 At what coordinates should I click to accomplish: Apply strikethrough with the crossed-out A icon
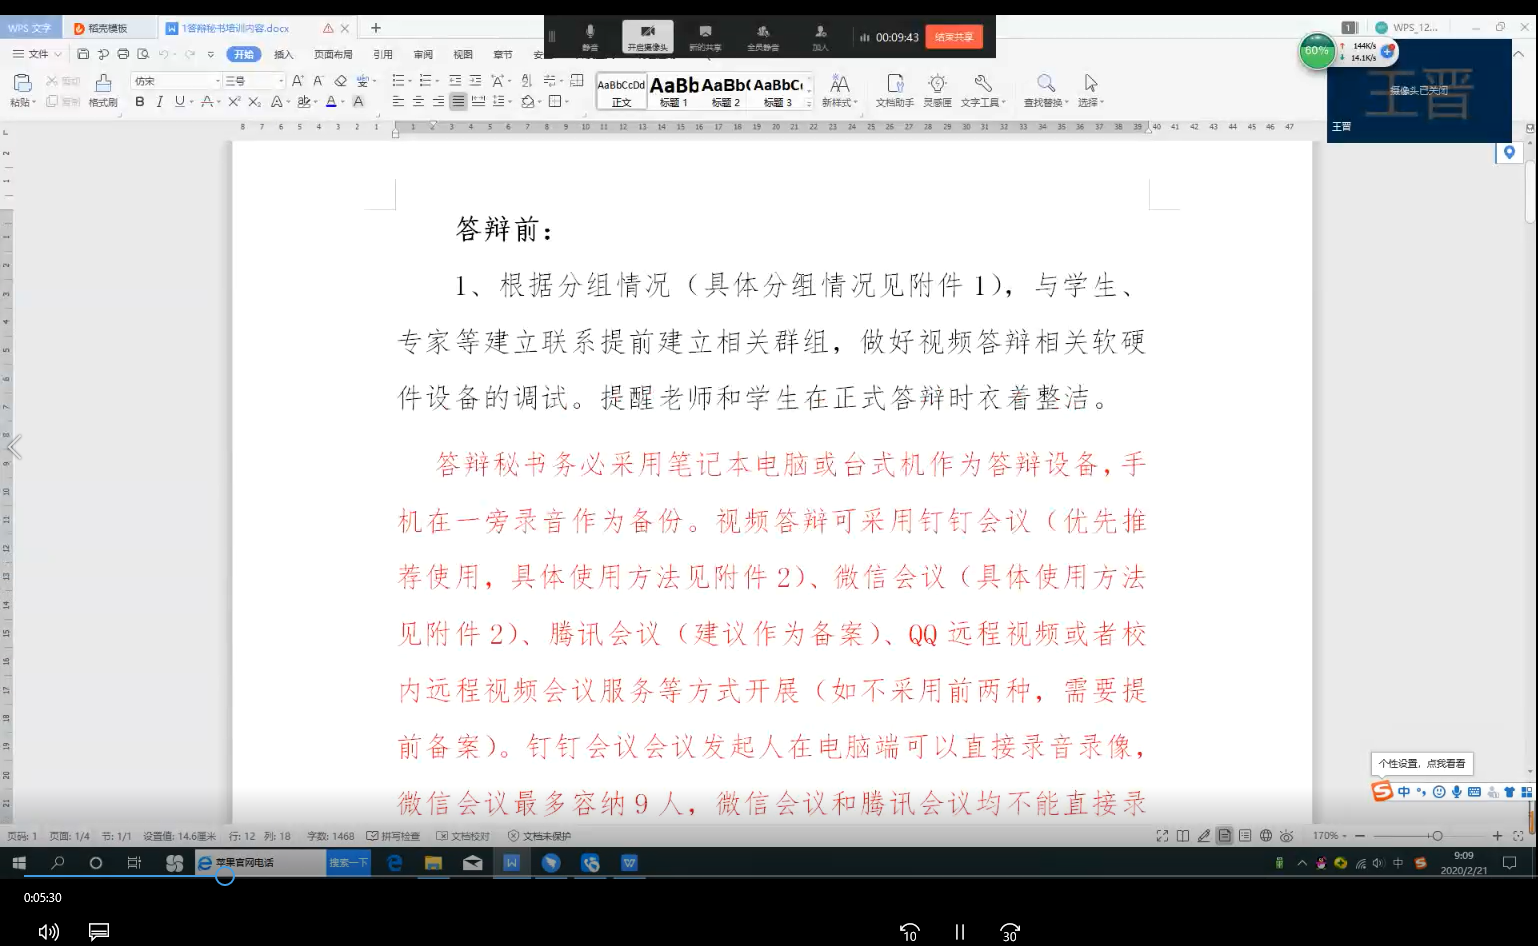[x=207, y=102]
